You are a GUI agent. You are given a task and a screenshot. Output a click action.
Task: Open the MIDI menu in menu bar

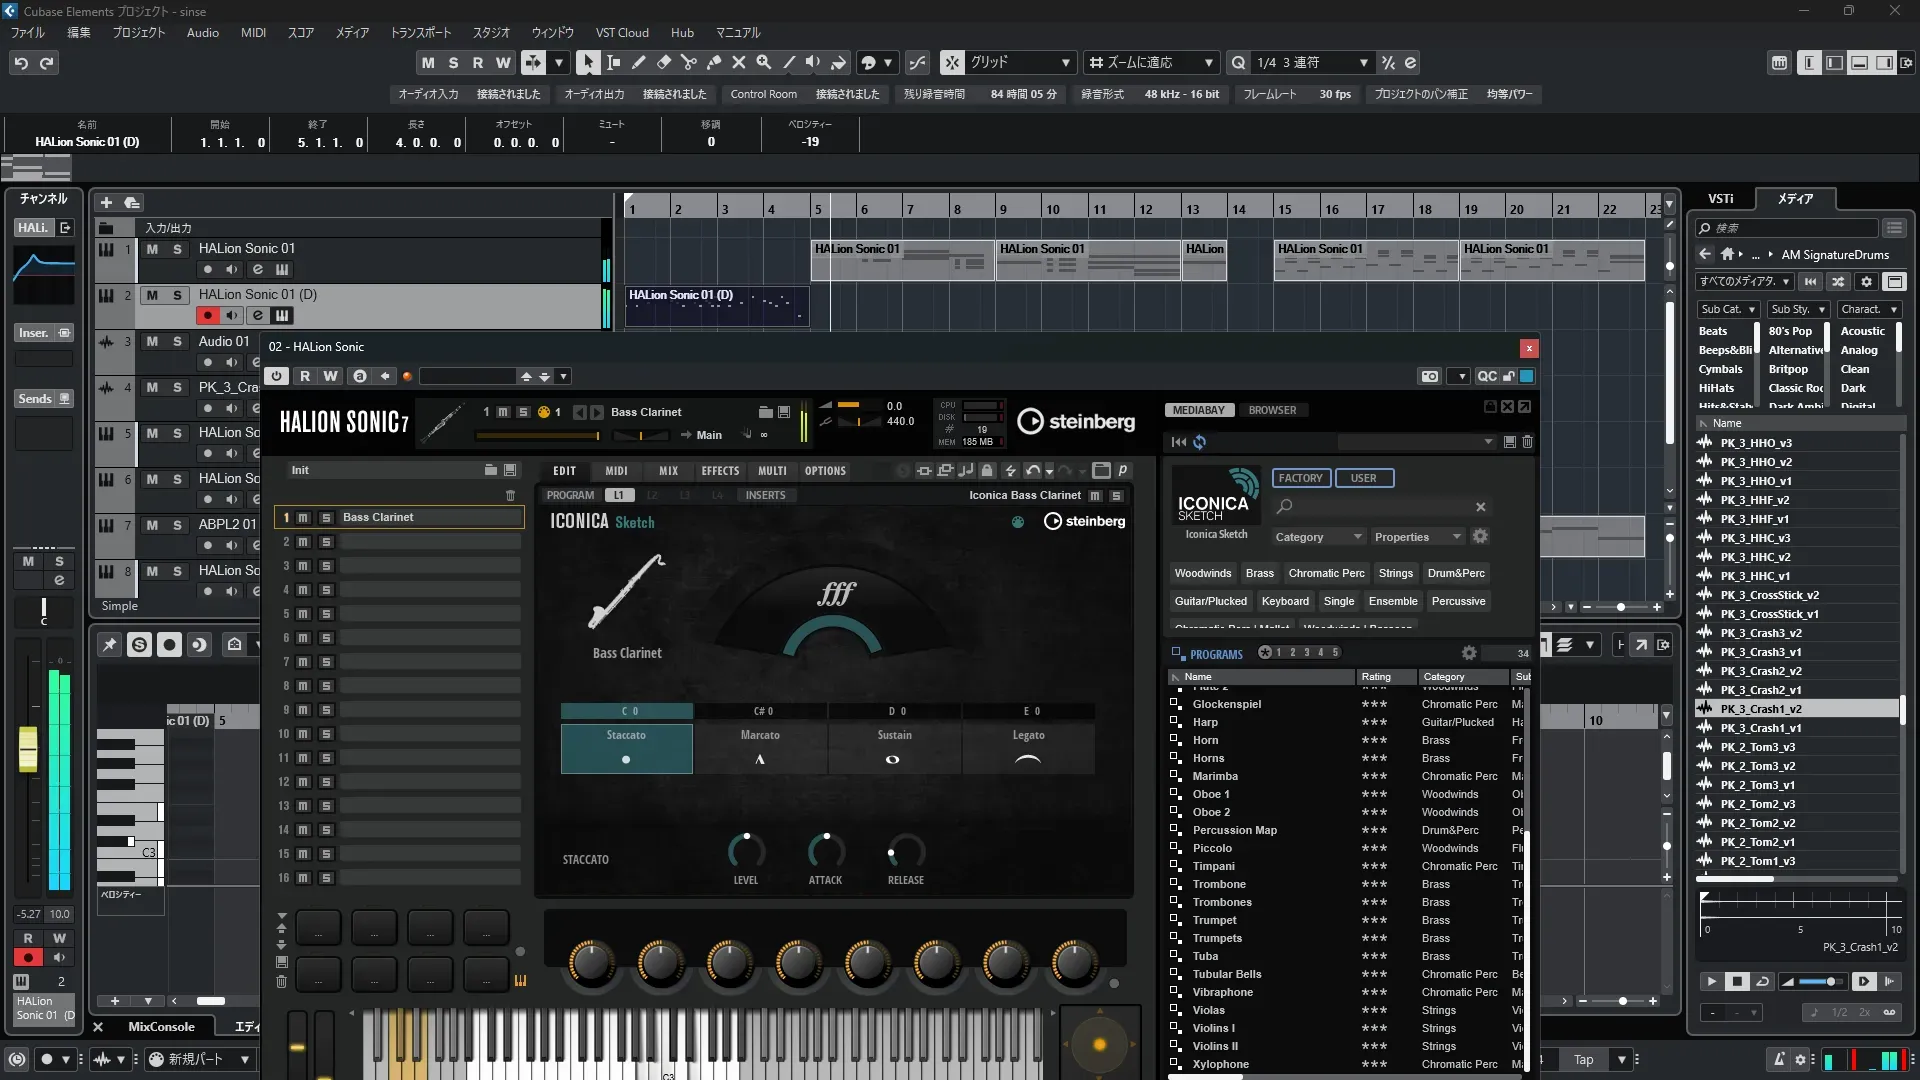[253, 33]
